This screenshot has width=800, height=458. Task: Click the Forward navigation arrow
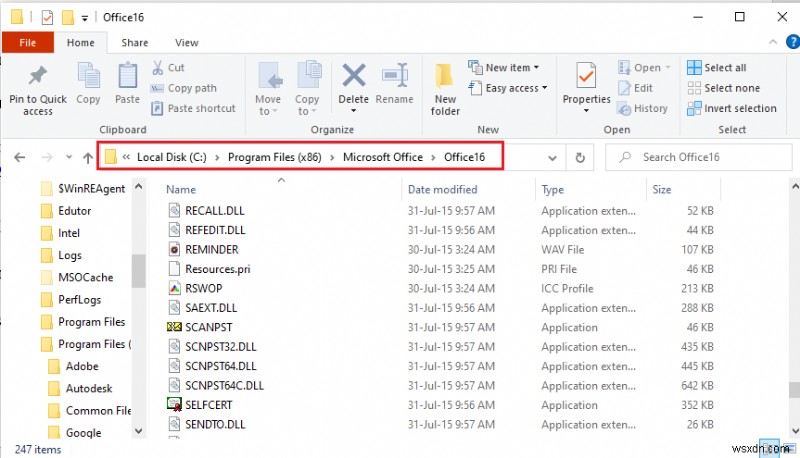[47, 158]
